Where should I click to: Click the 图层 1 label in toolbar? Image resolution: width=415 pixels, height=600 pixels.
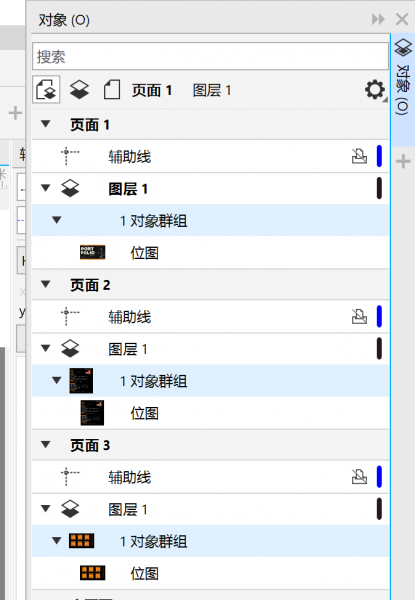point(212,90)
